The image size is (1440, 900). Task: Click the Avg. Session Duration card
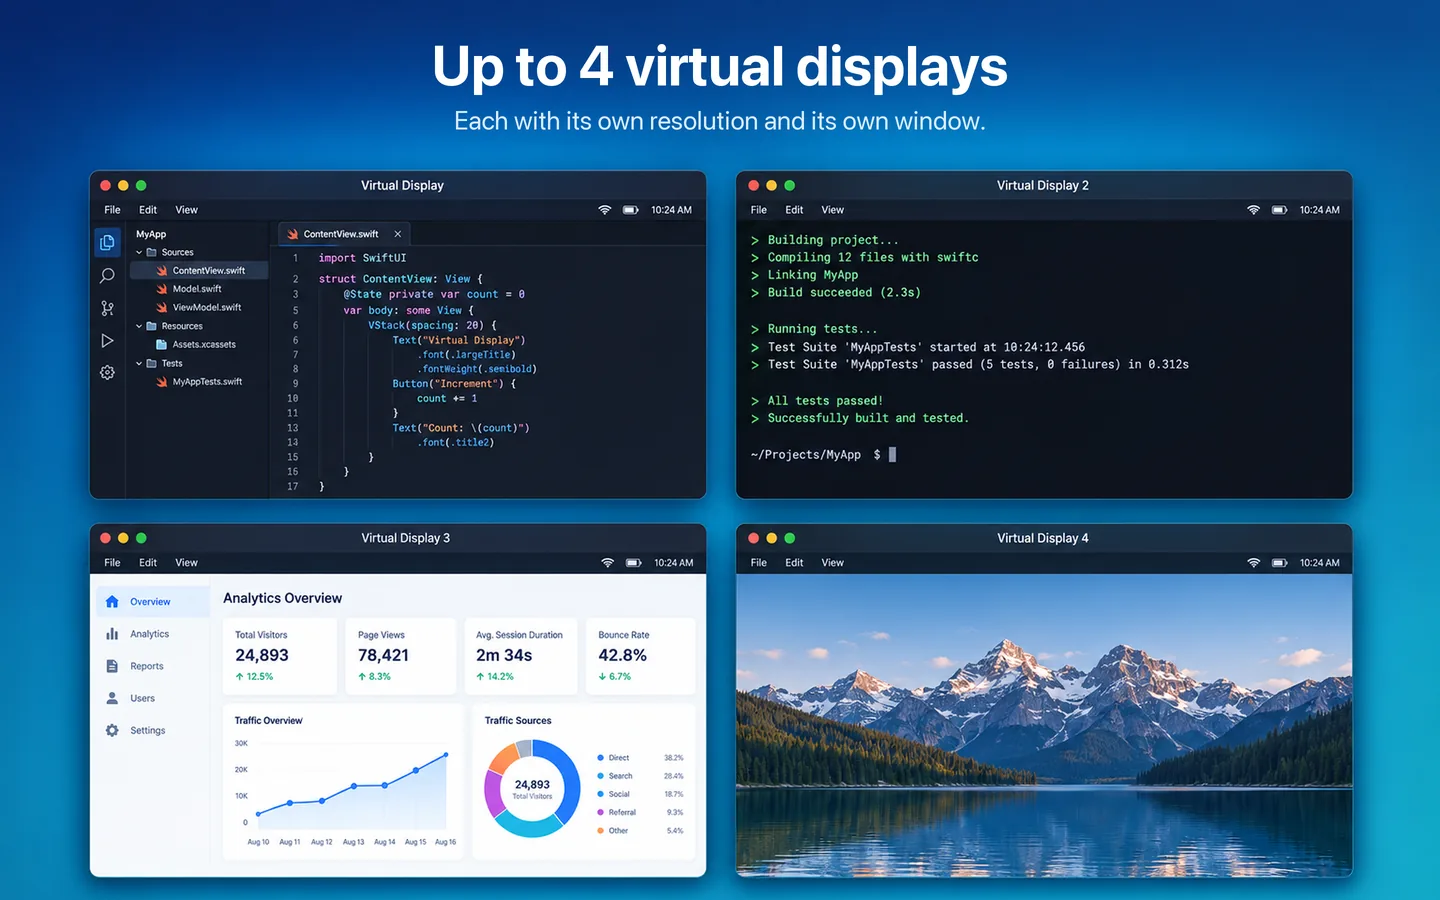point(521,656)
